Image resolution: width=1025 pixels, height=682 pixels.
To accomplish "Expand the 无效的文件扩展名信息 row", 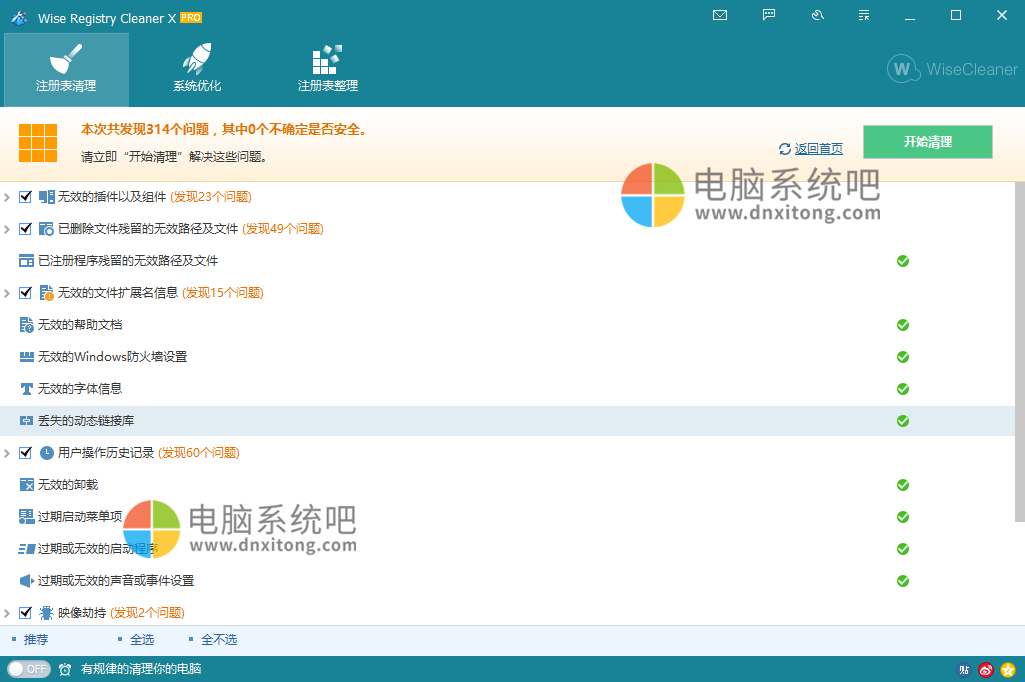I will click(7, 293).
